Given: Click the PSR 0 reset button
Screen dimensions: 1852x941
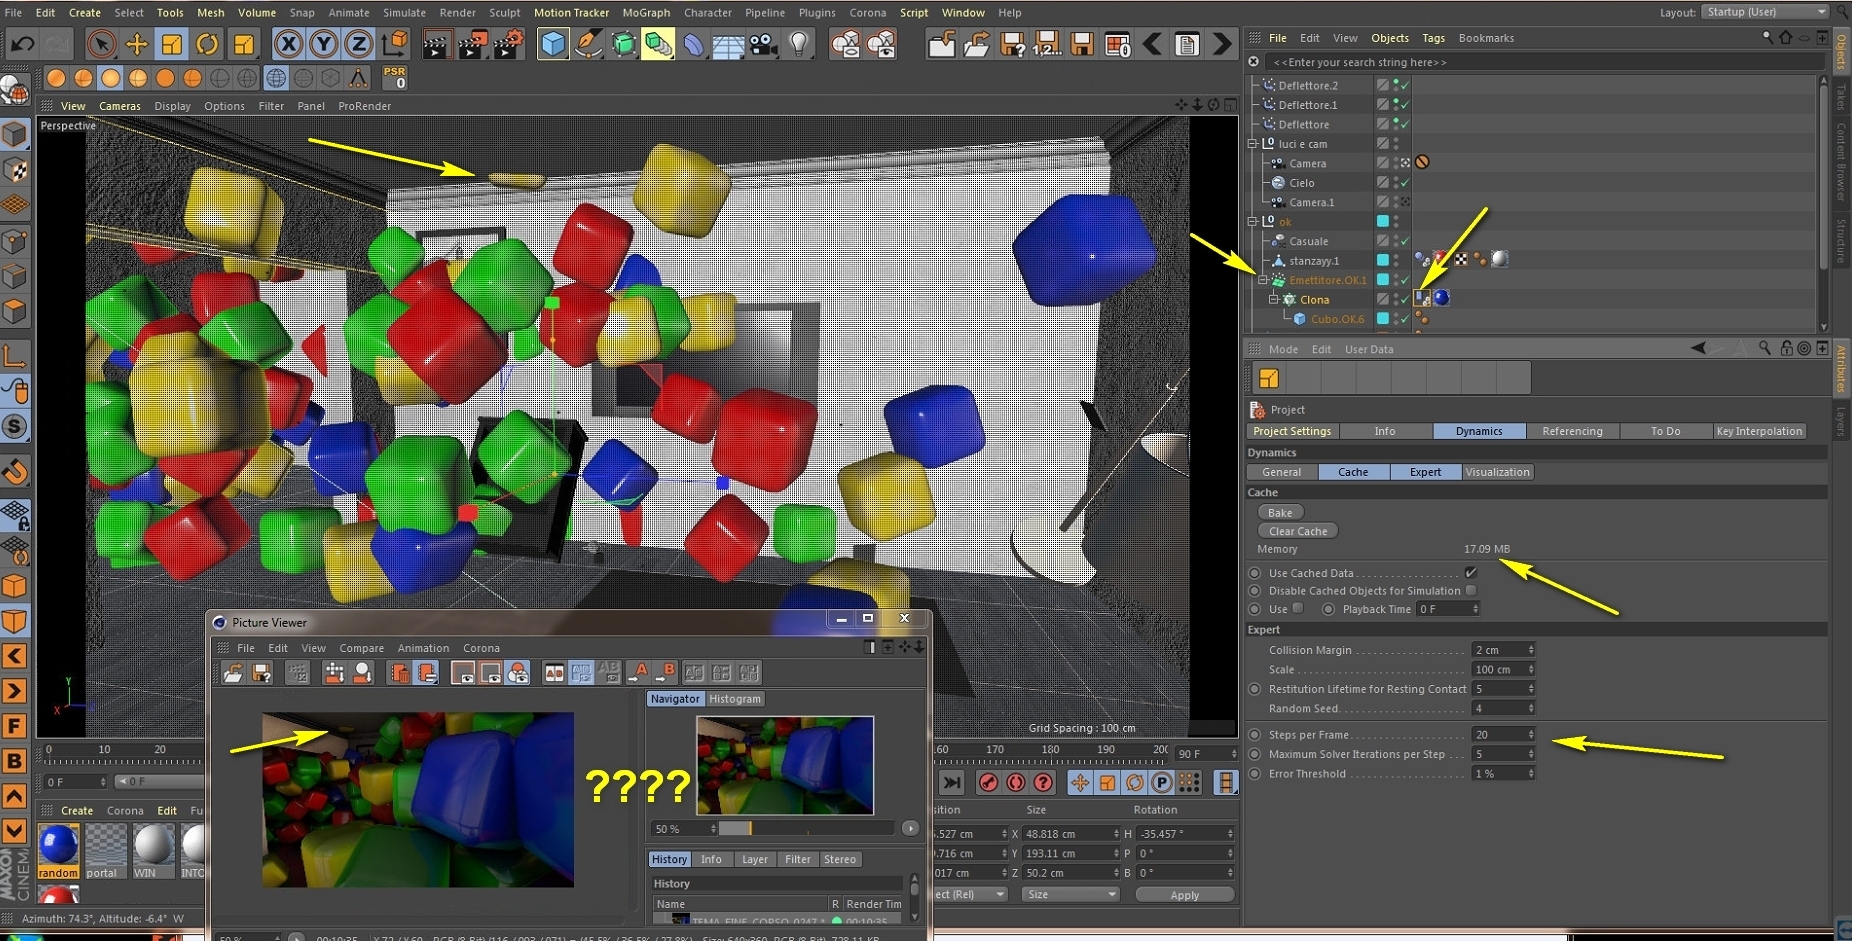Looking at the screenshot, I should click(x=394, y=77).
